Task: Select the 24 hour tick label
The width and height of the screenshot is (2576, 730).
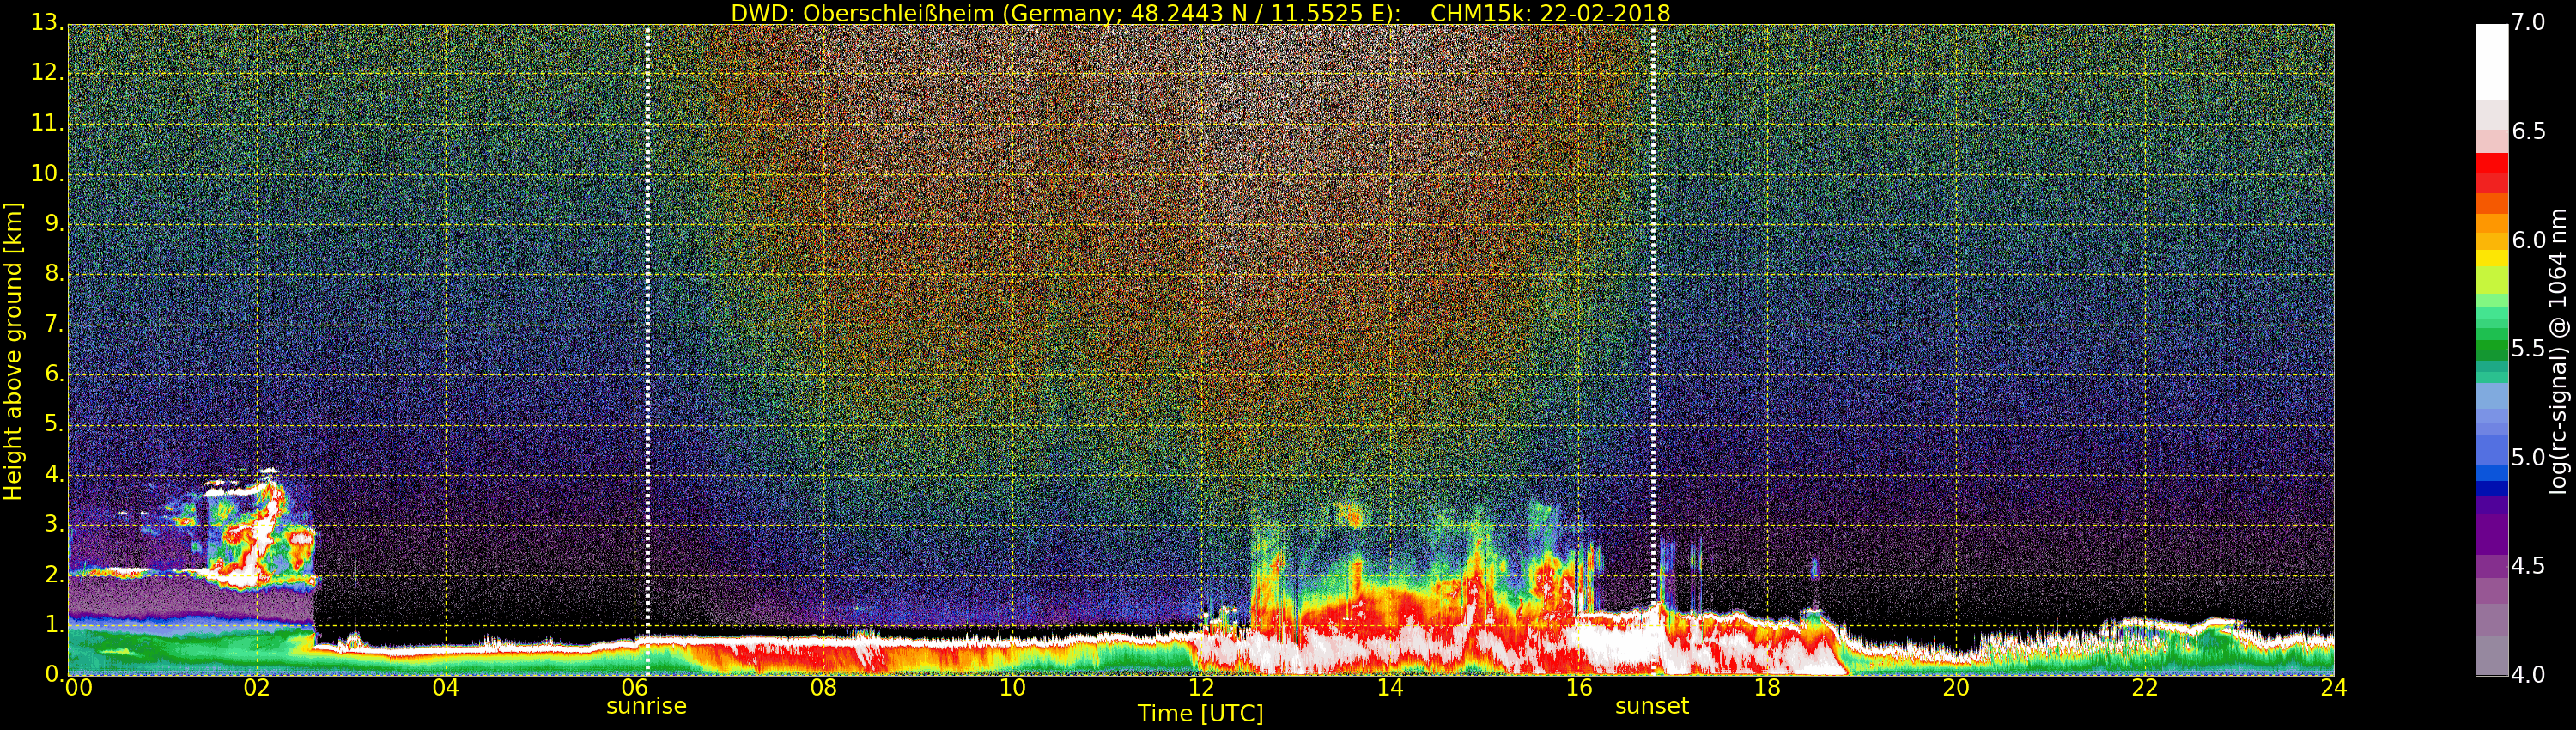Action: [2333, 688]
